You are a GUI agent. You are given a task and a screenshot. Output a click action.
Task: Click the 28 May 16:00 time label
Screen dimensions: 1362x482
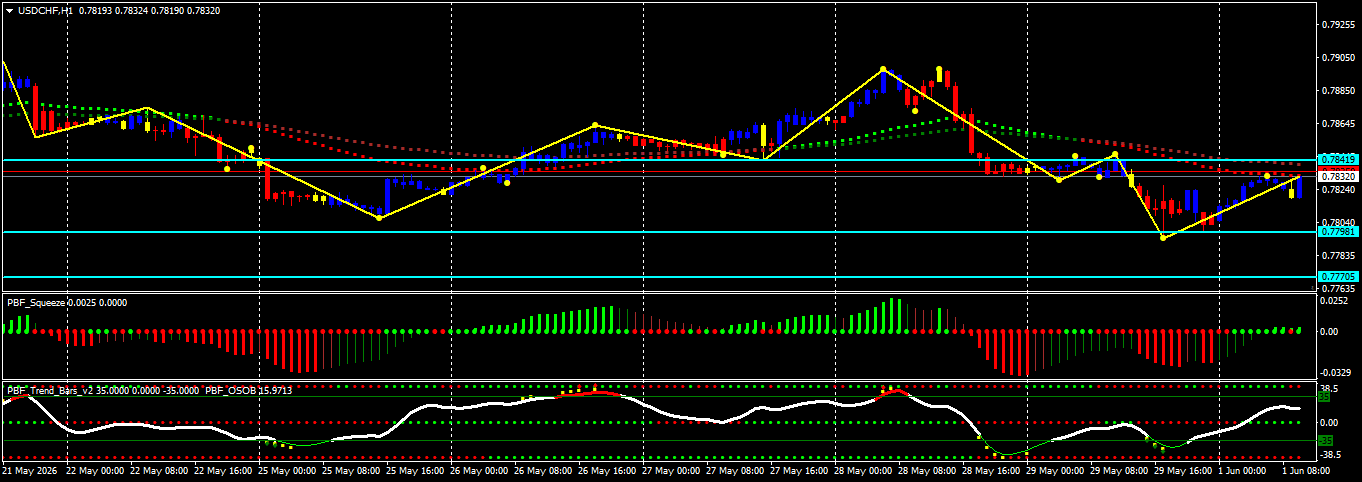coord(992,470)
